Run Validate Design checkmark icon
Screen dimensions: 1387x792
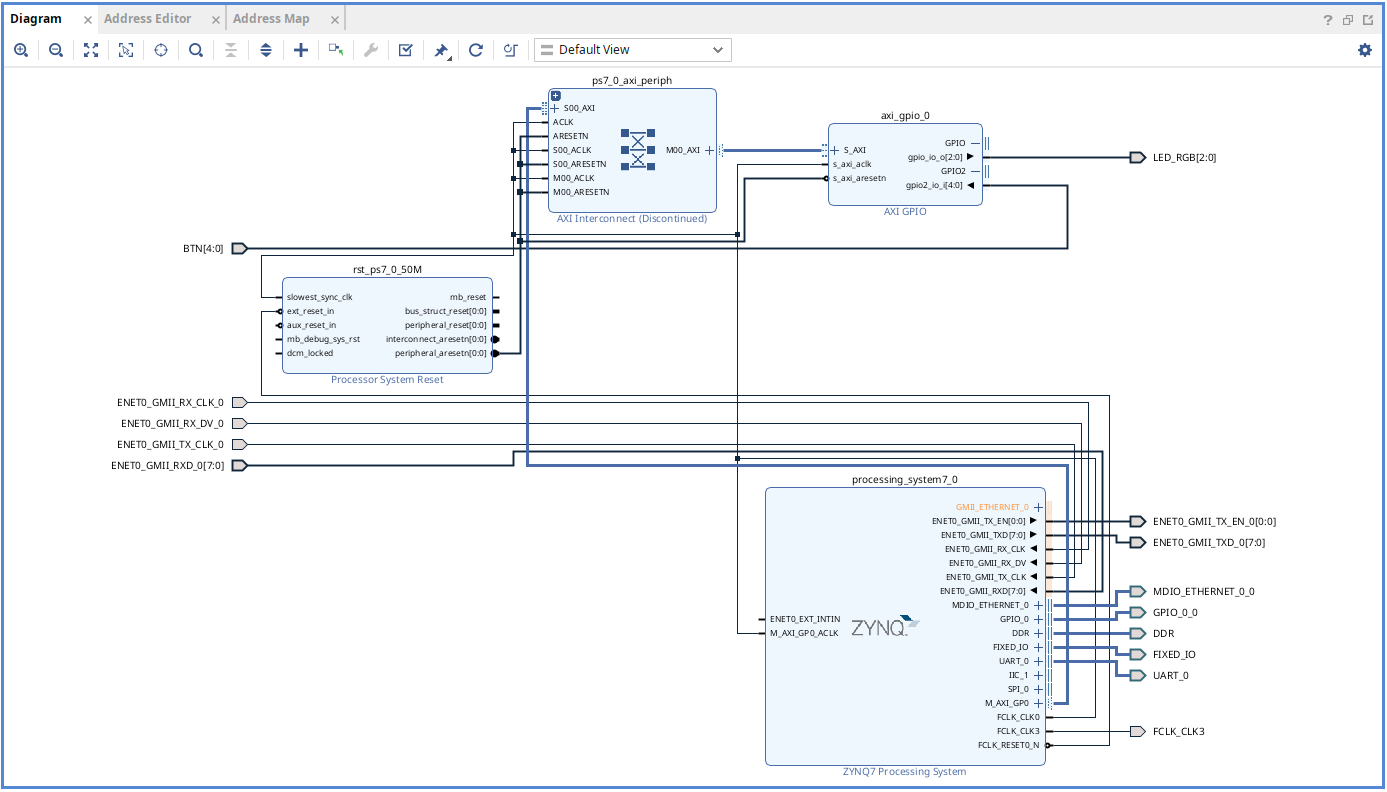click(x=405, y=50)
